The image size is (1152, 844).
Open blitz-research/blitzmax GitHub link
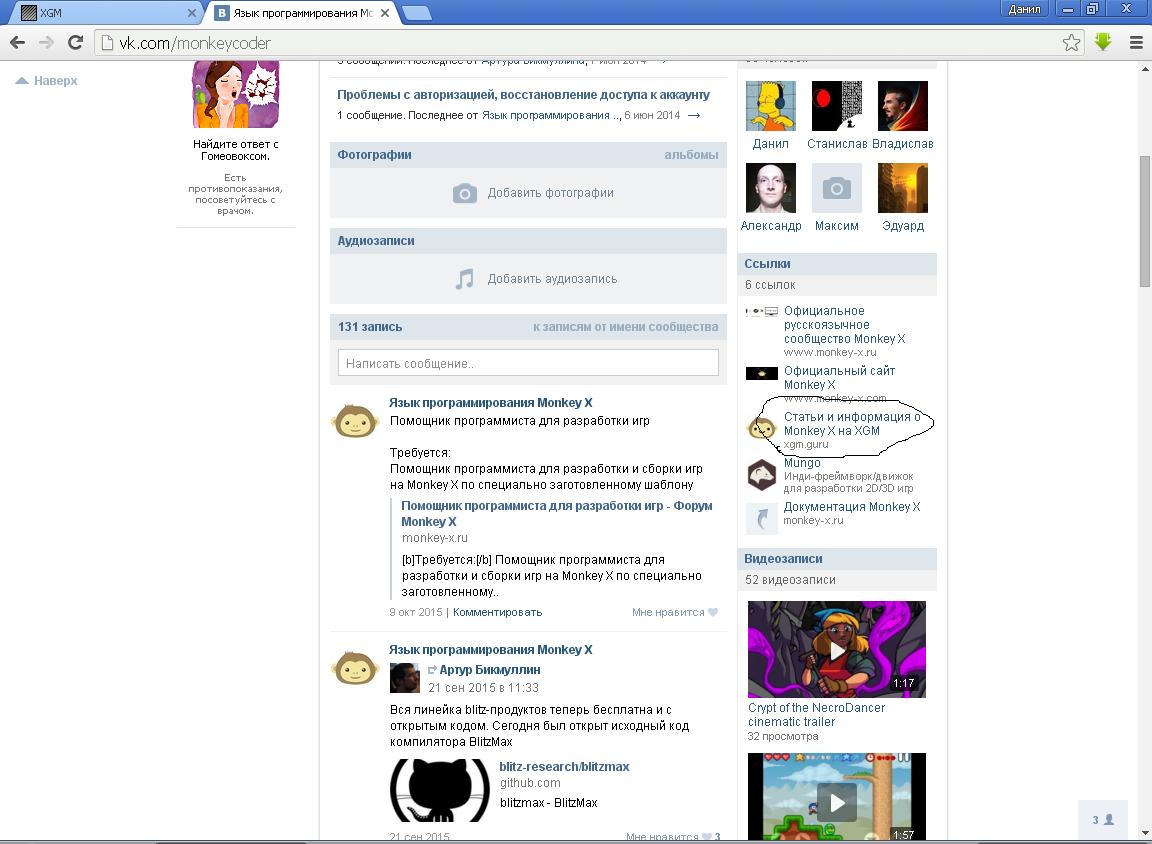click(x=564, y=766)
